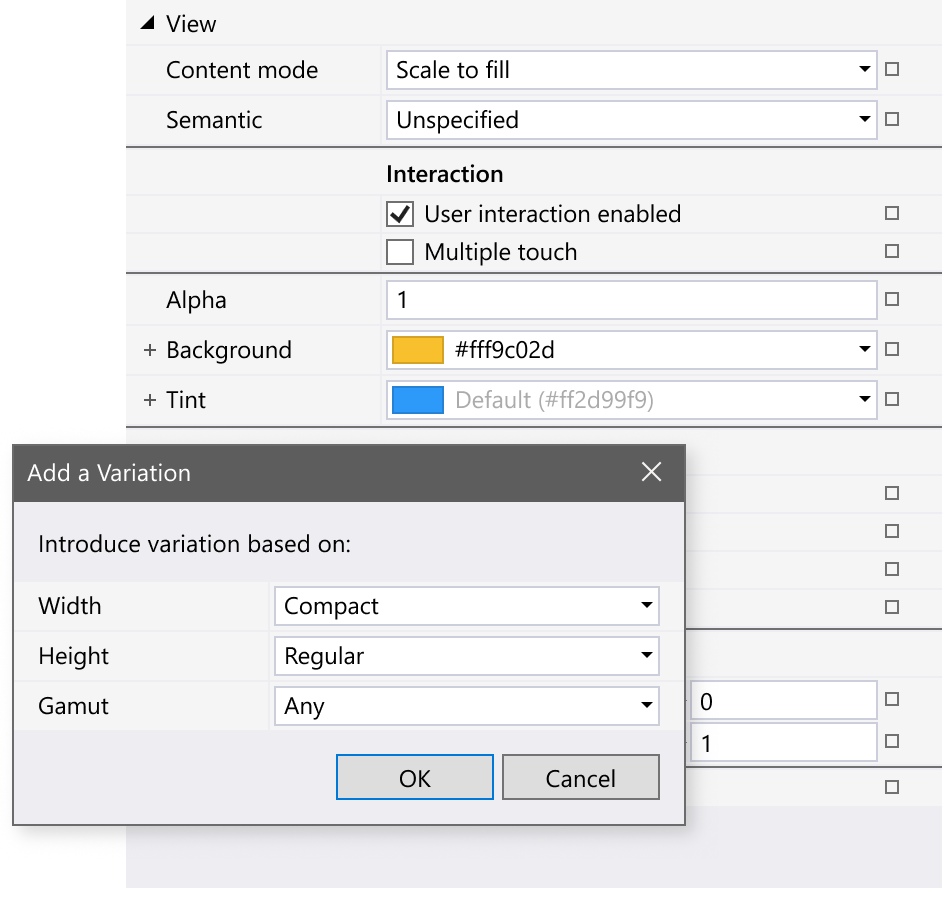Enable Multiple touch
Screen dimensions: 942x908
coord(400,252)
